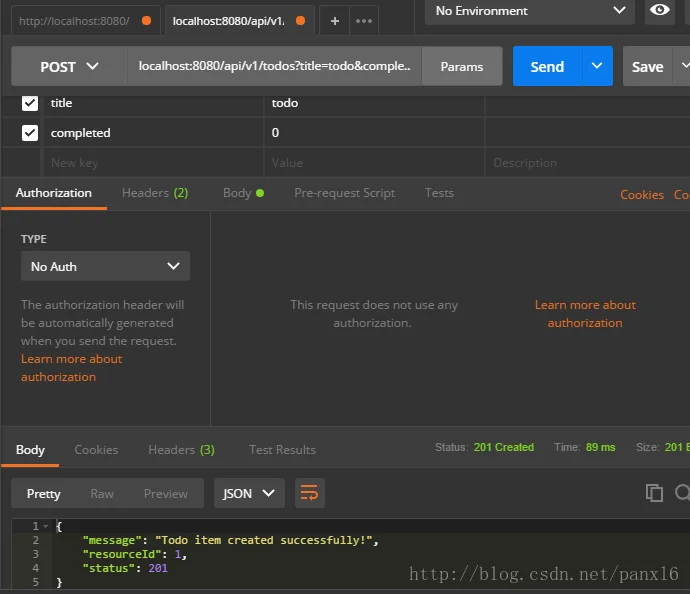The image size is (690, 594).
Task: Click the 201 Created status text
Action: point(503,447)
